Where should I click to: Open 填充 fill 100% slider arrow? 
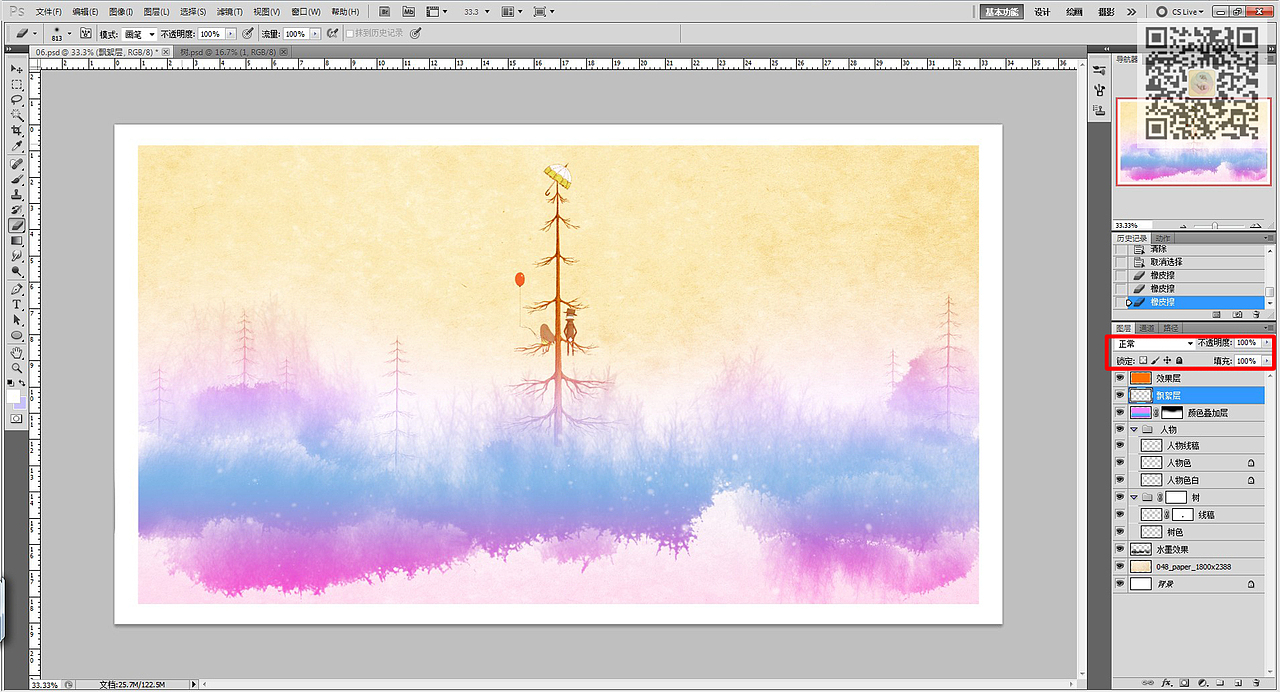(x=1266, y=360)
